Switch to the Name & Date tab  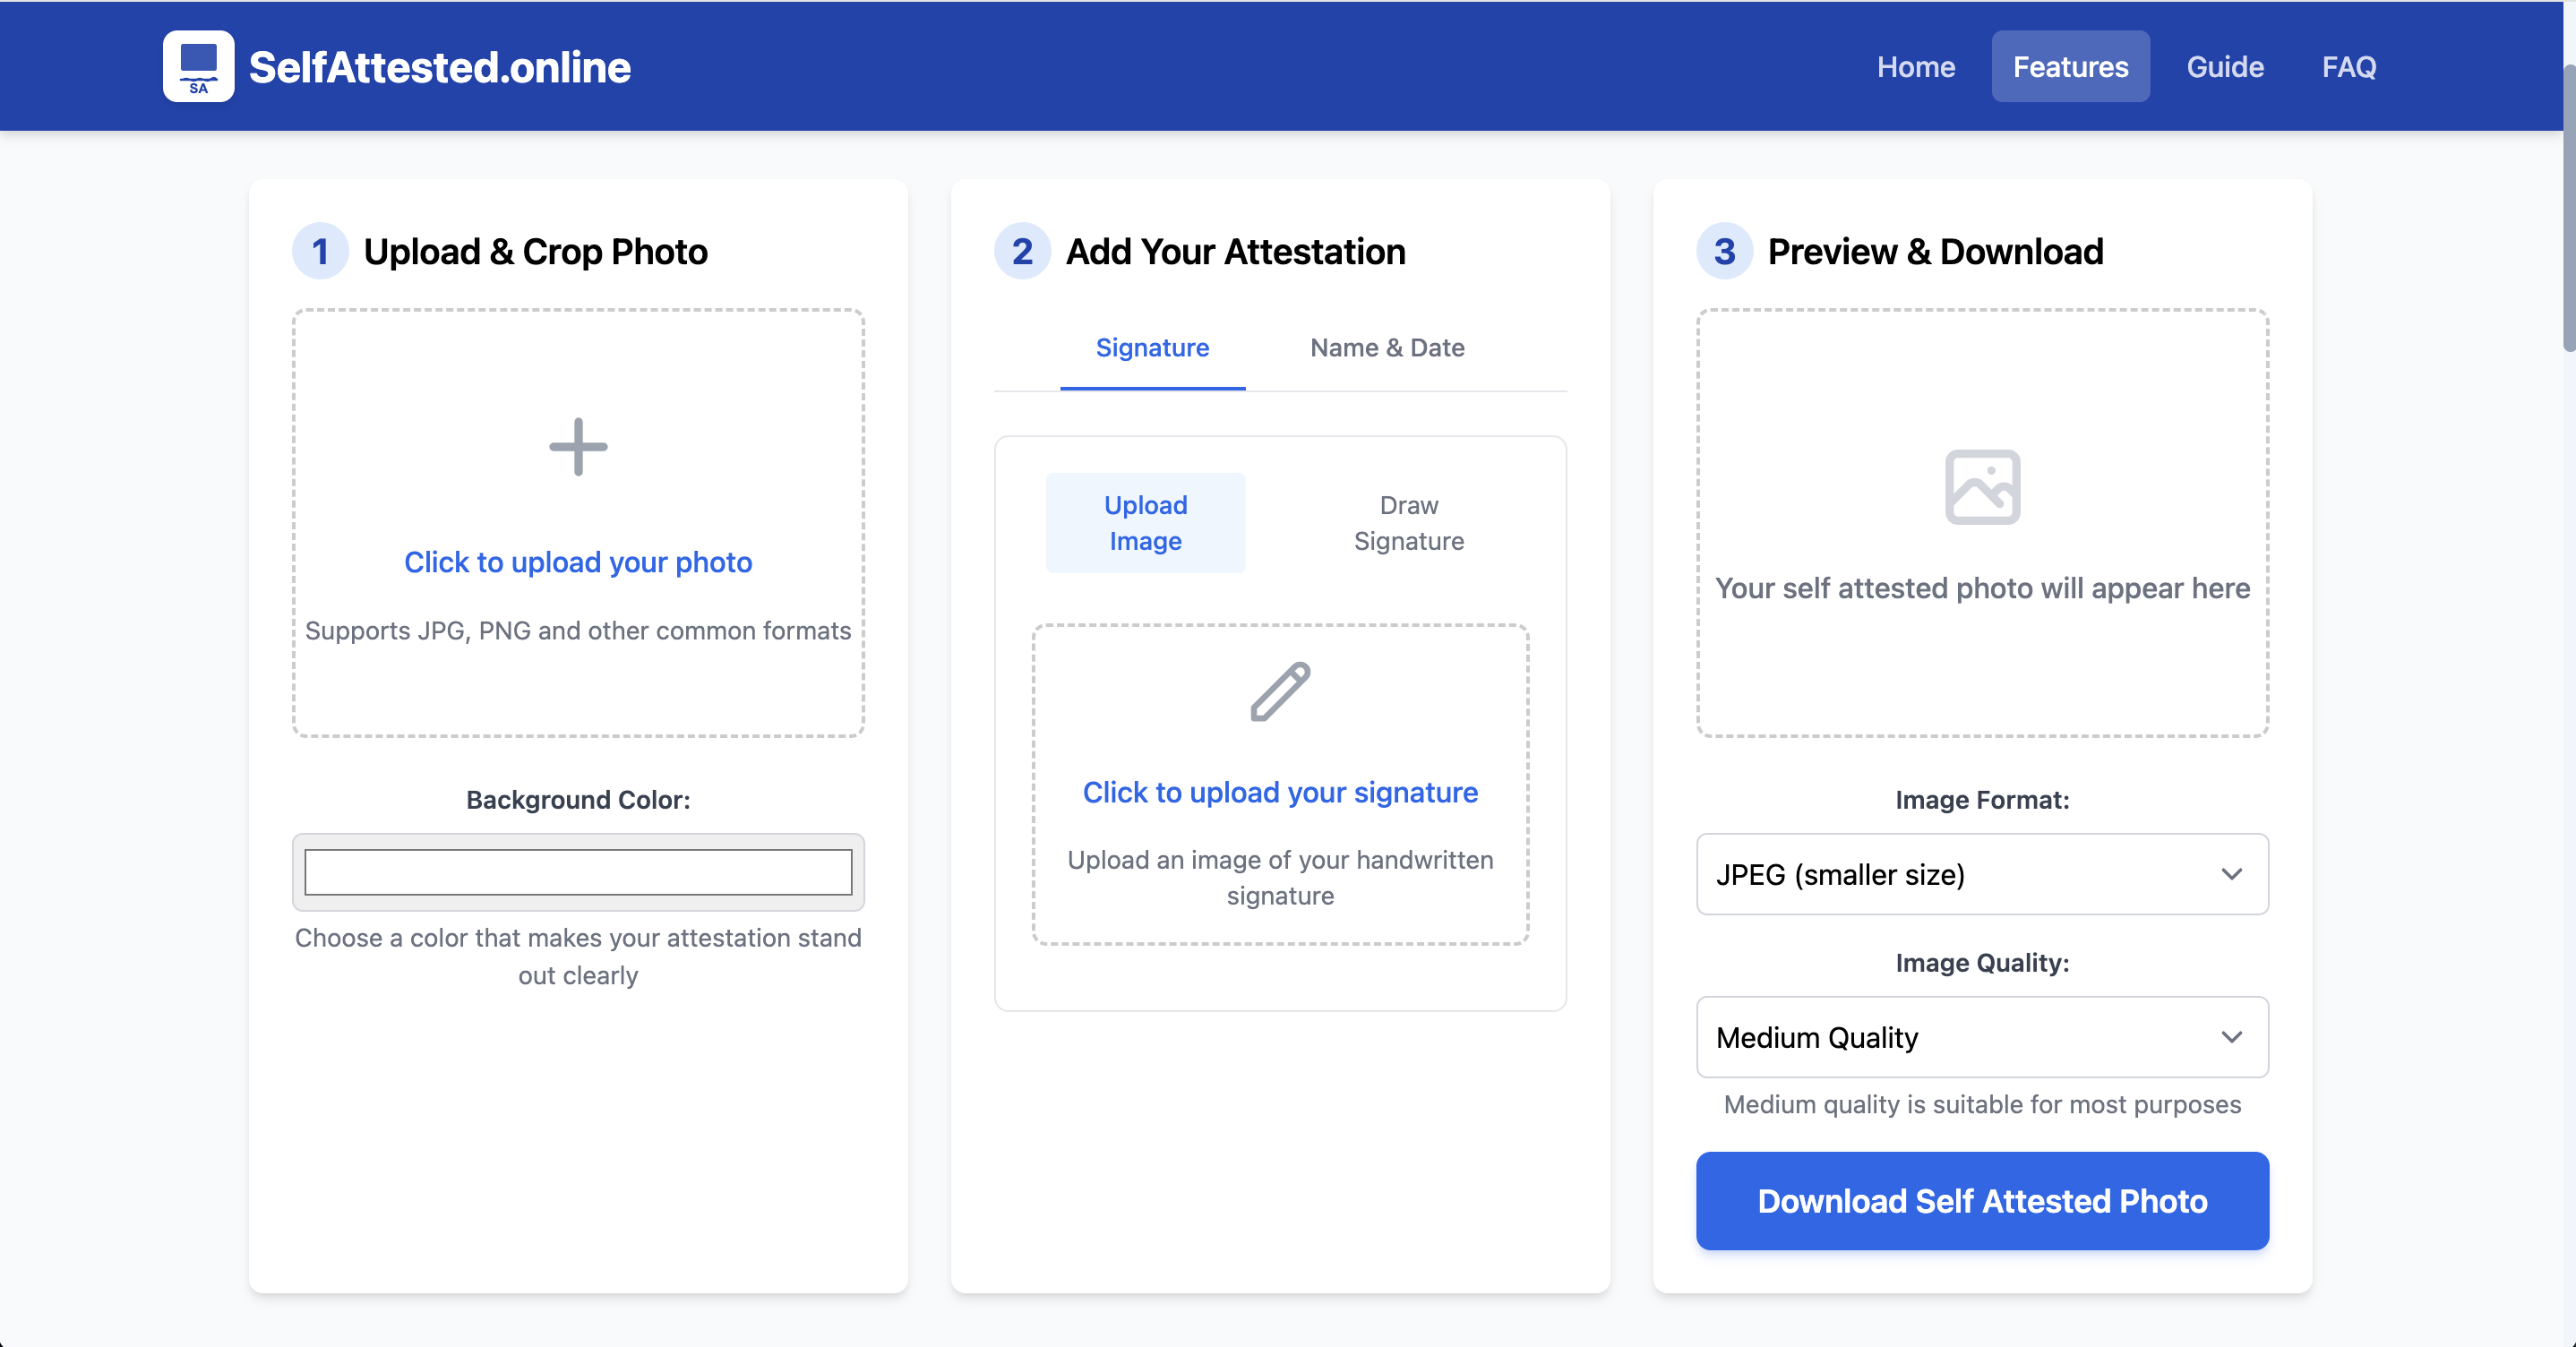click(1387, 348)
